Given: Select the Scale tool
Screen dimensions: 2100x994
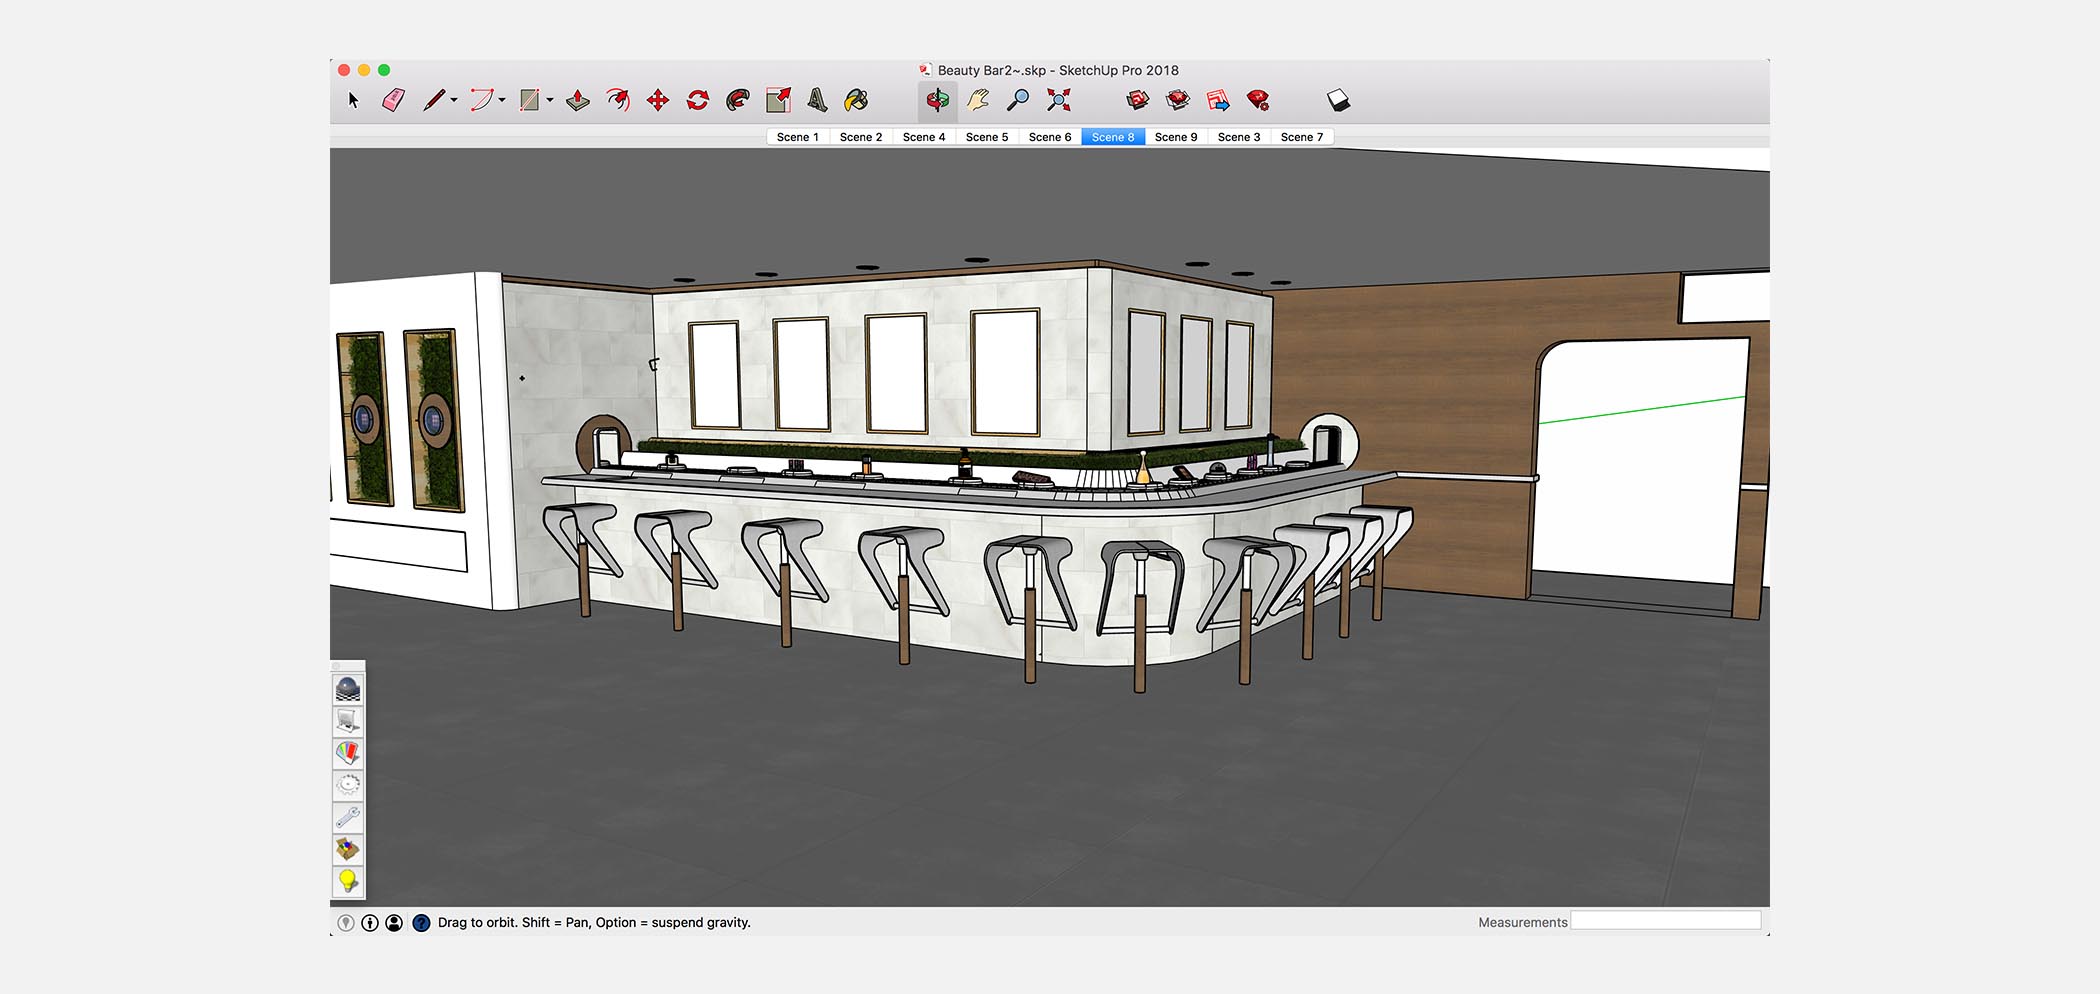Looking at the screenshot, I should pyautogui.click(x=778, y=100).
